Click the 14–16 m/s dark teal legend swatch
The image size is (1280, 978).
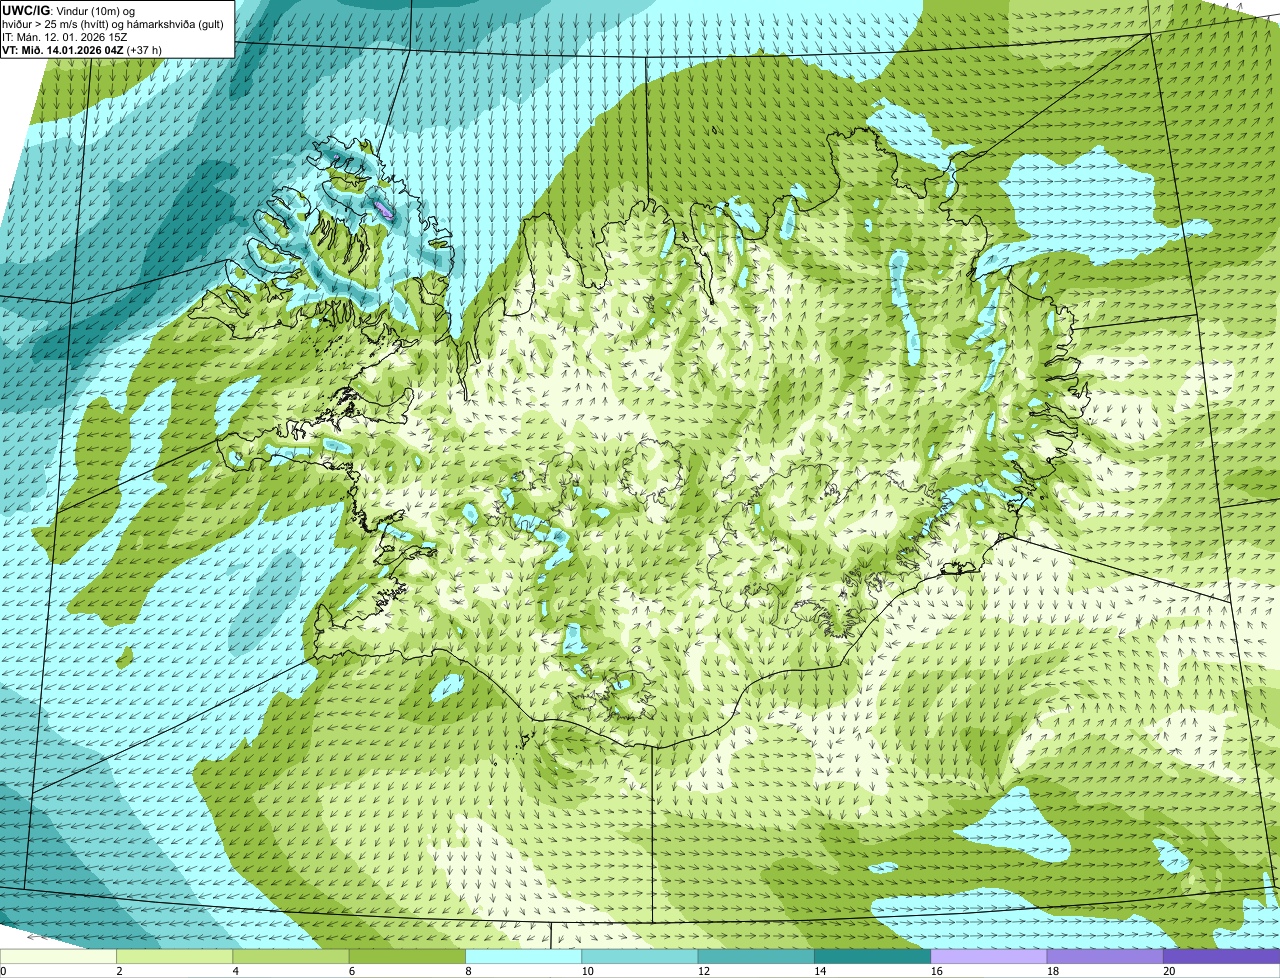point(873,957)
